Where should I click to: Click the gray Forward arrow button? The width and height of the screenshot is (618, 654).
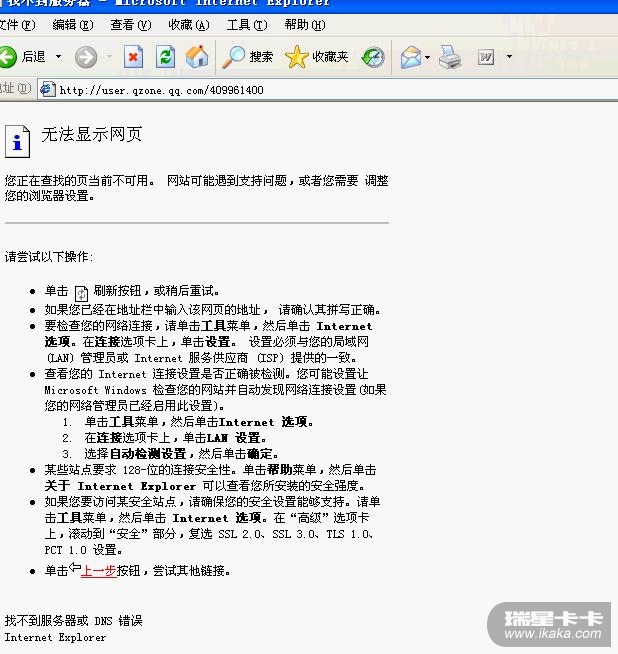tap(86, 57)
